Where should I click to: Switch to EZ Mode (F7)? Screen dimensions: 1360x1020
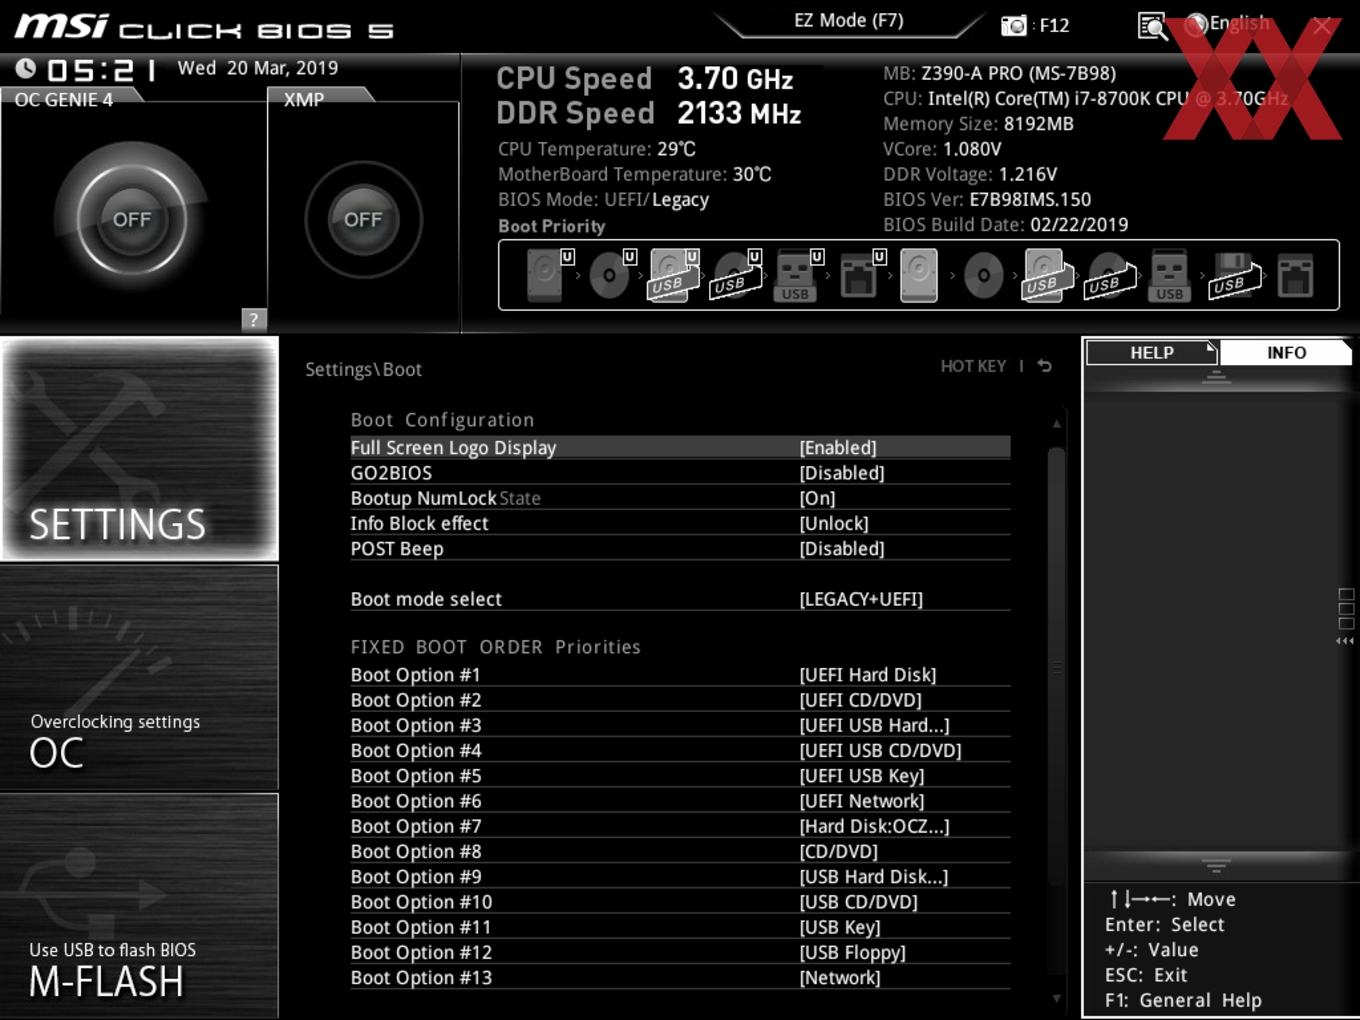coord(849,20)
